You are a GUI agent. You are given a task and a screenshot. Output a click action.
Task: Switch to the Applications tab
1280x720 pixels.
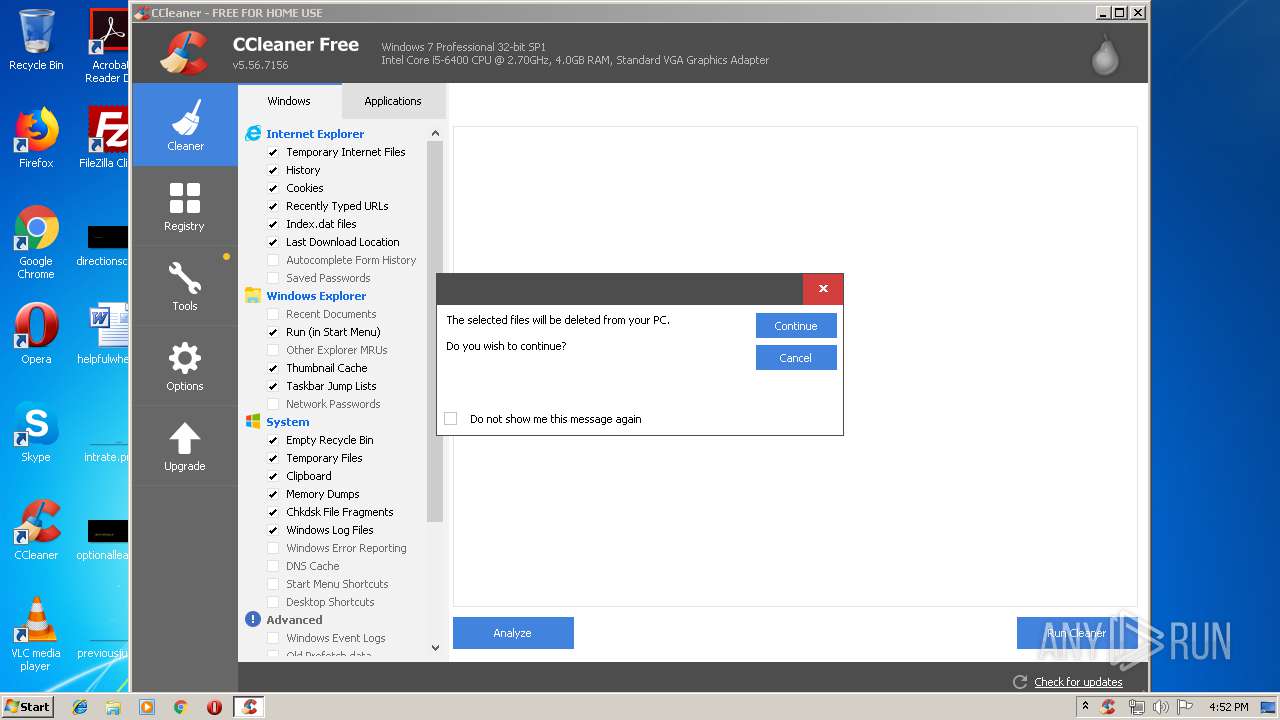point(393,101)
